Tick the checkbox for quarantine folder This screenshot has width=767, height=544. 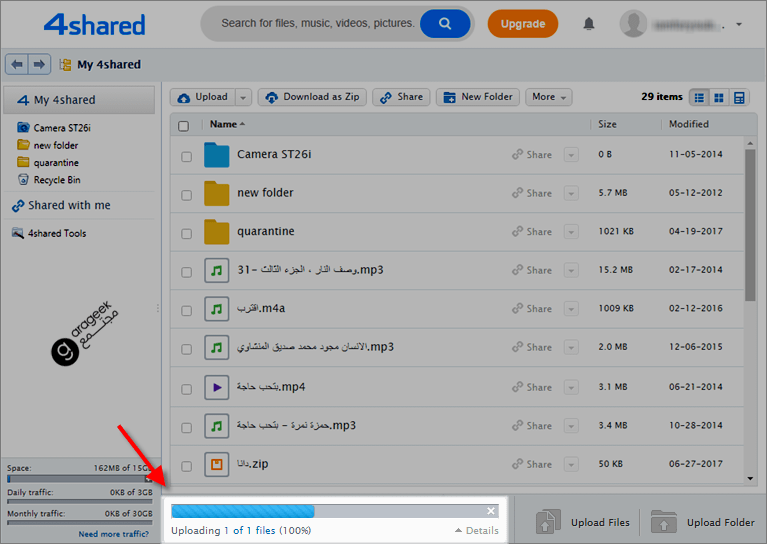coord(186,233)
